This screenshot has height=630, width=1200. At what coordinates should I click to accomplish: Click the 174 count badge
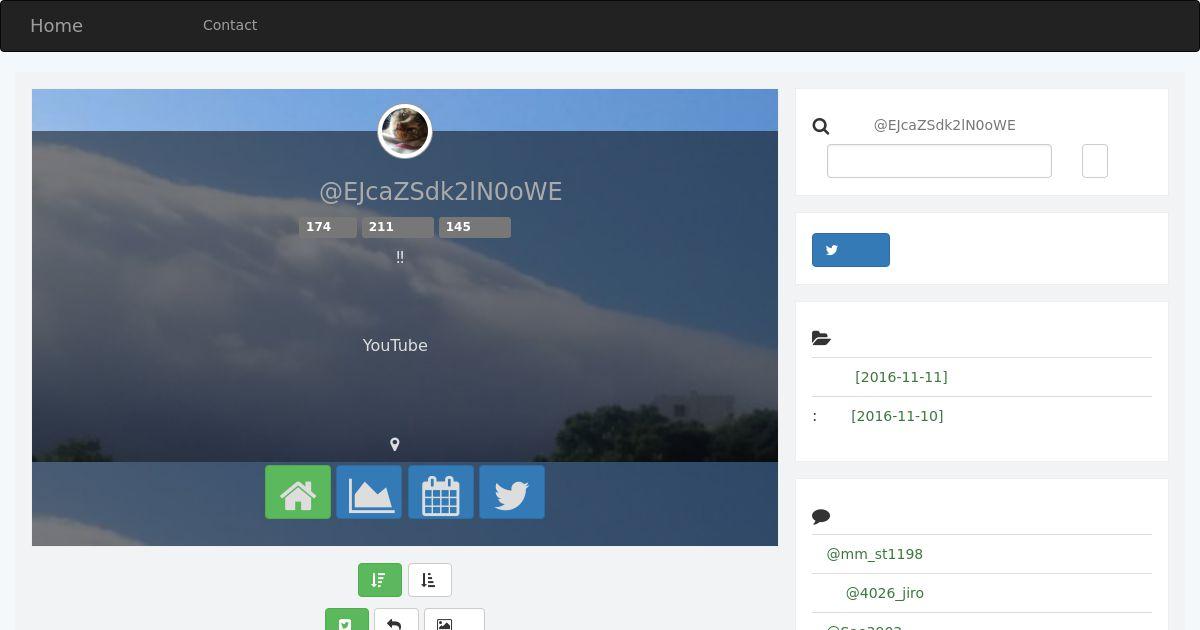point(328,227)
